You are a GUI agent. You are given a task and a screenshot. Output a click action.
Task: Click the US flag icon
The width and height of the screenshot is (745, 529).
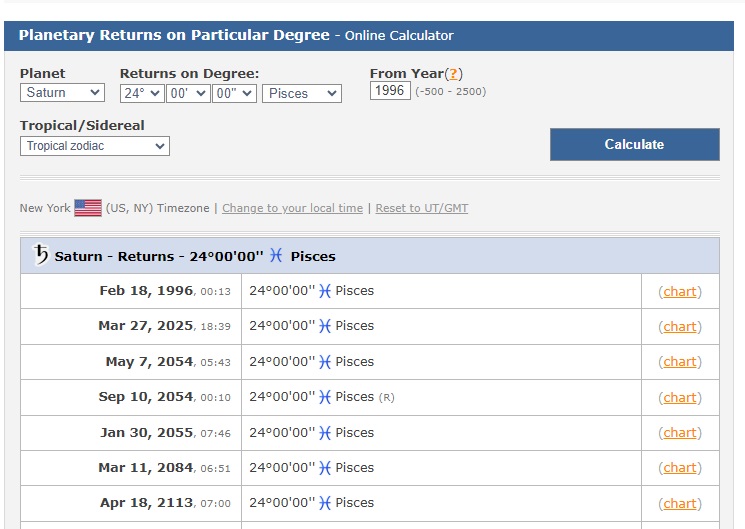[88, 208]
